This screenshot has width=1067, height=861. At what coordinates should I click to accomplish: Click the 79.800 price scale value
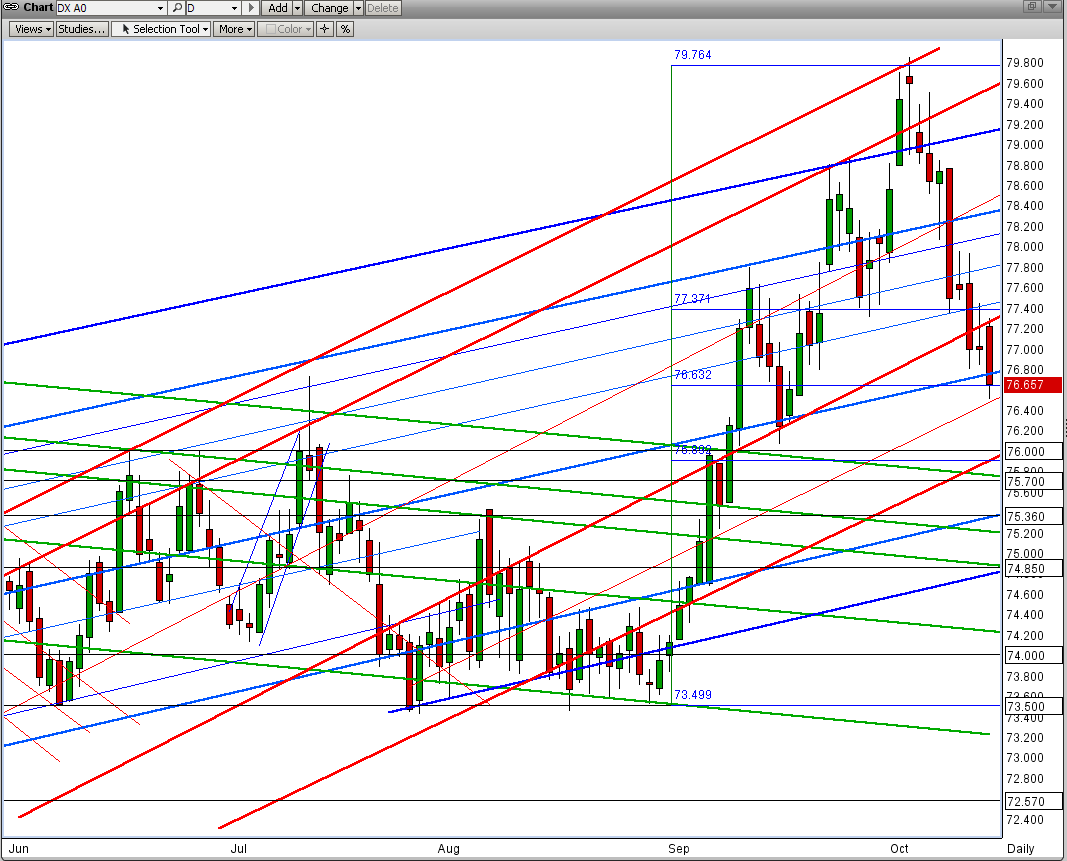pos(1025,63)
